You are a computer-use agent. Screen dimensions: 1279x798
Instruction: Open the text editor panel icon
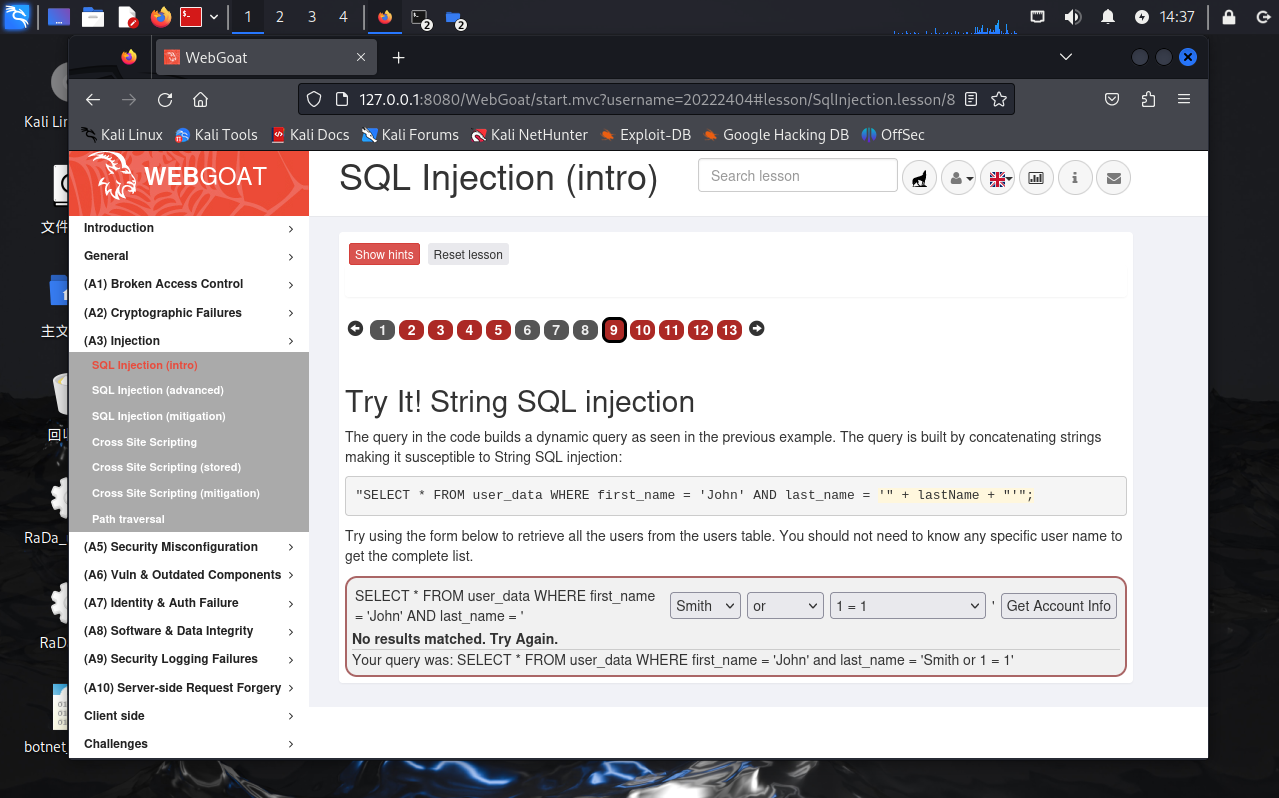(127, 17)
